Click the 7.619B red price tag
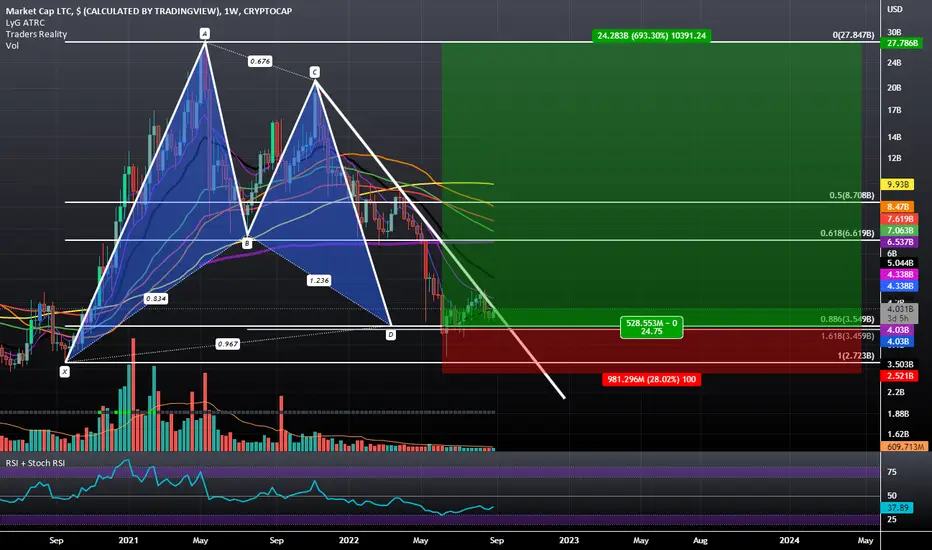Viewport: 932px width, 550px height. point(900,219)
